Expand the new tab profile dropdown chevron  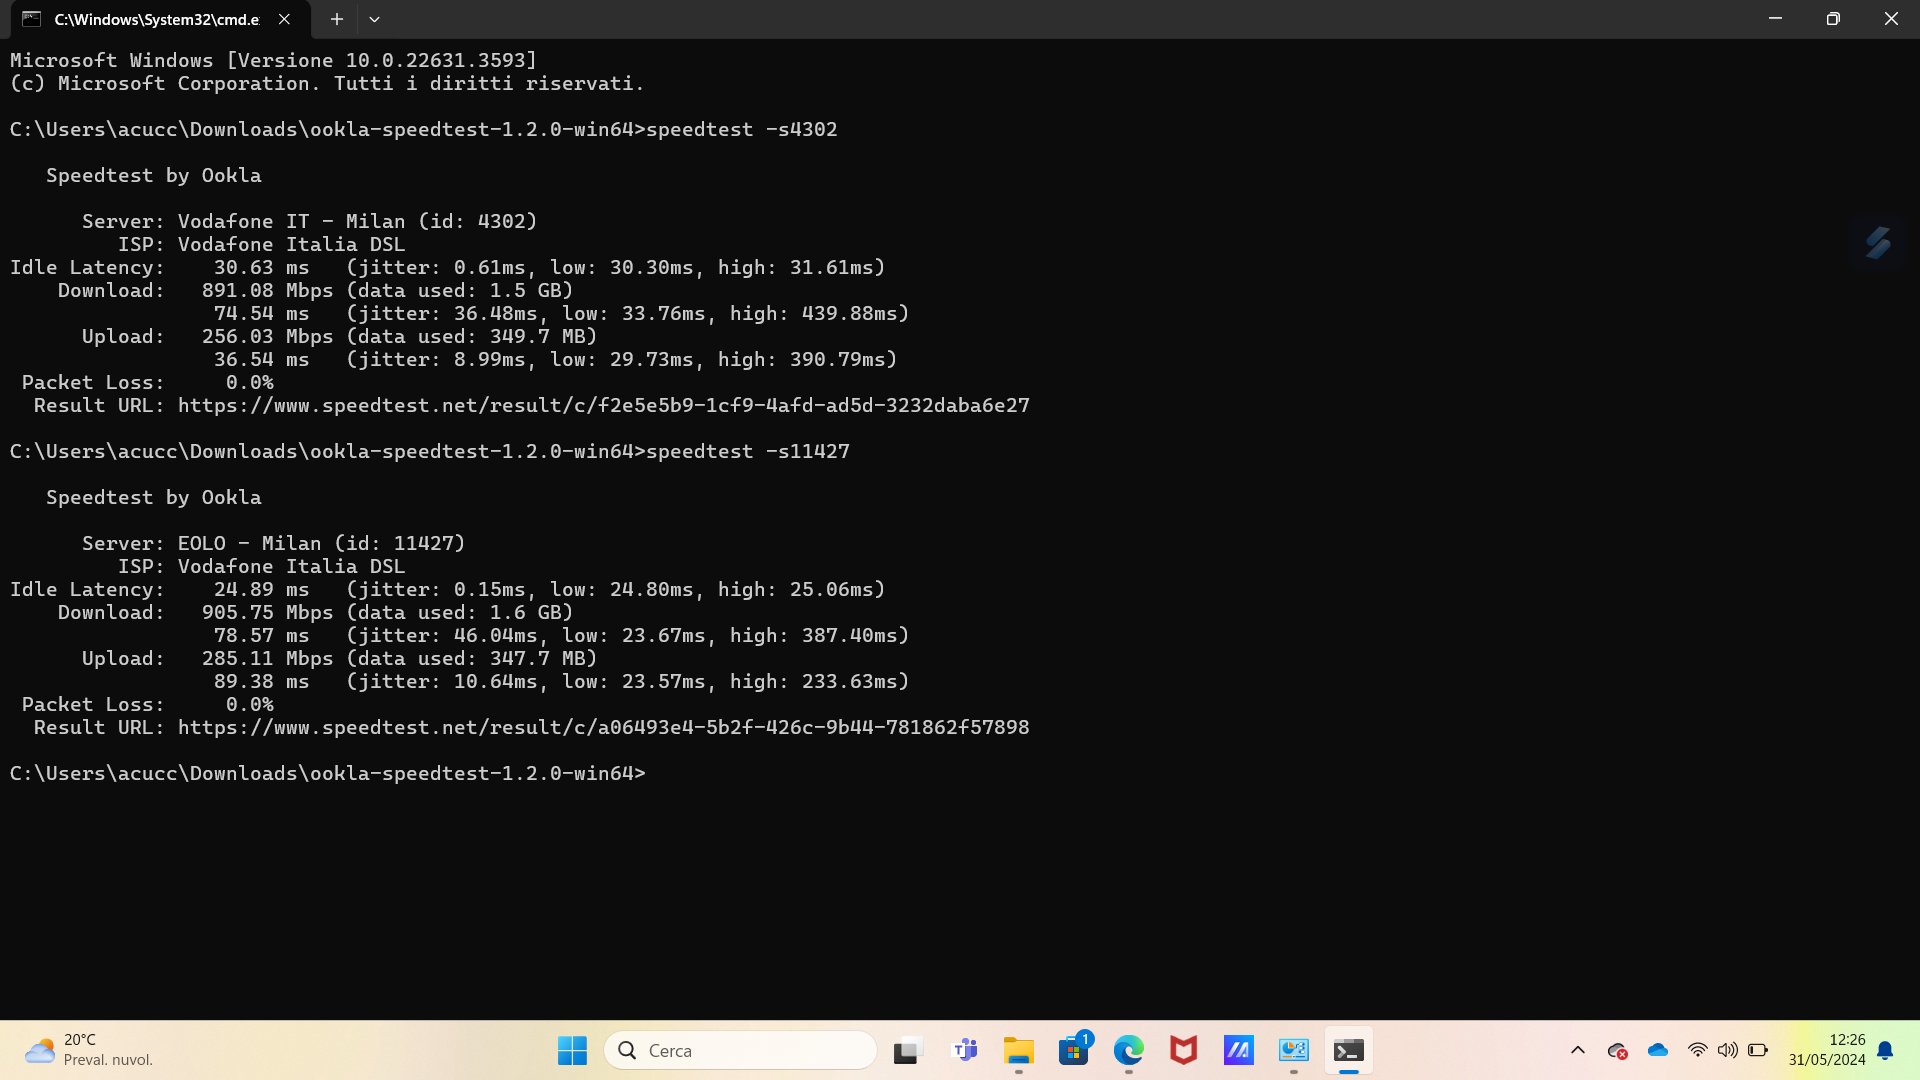tap(374, 19)
